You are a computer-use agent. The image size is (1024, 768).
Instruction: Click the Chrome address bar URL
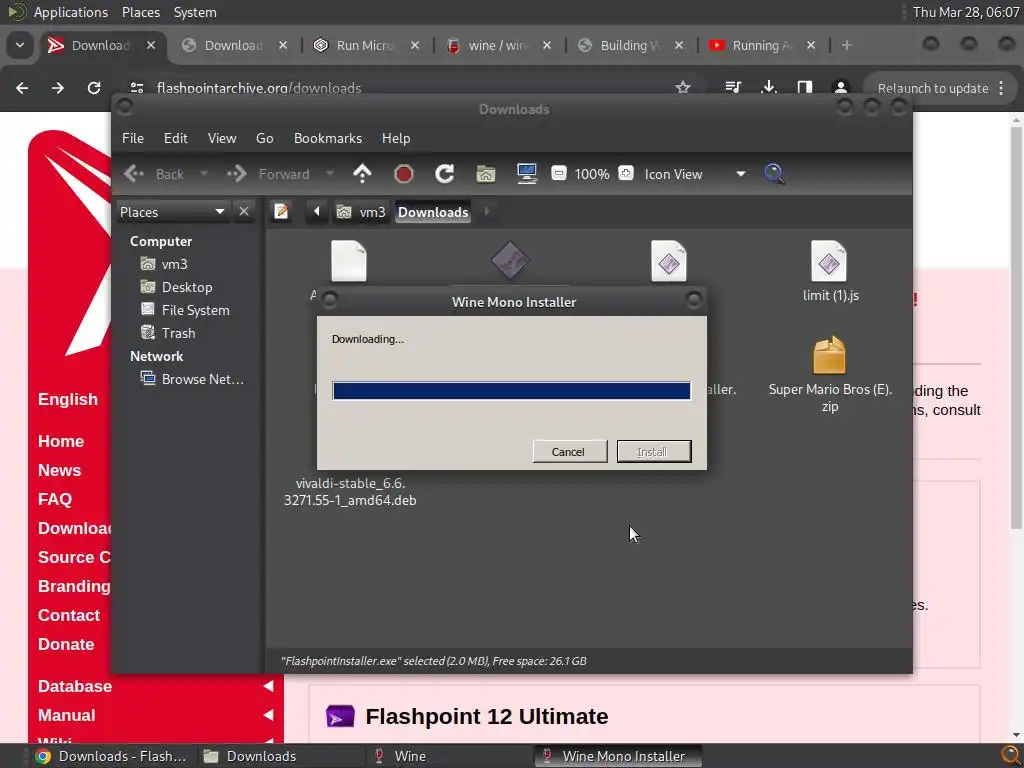click(x=259, y=88)
